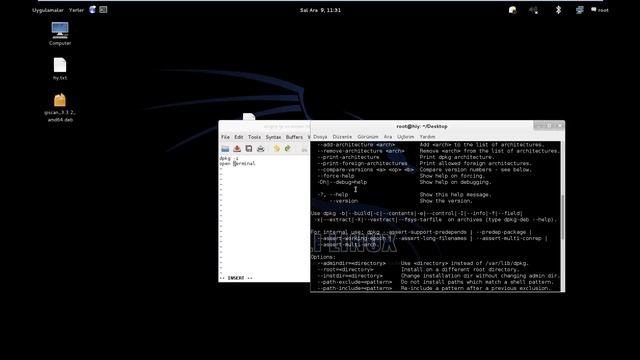Click '--print-architecture' text in terminal
This screenshot has width=640, height=360.
coord(348,157)
